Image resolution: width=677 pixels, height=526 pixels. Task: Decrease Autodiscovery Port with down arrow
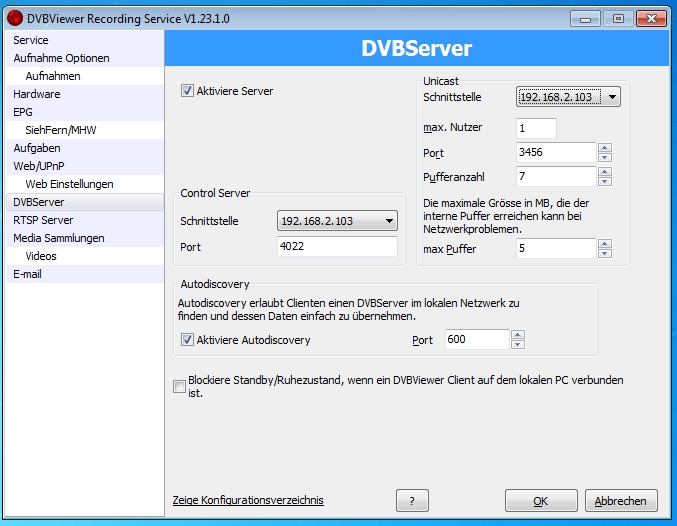[518, 345]
